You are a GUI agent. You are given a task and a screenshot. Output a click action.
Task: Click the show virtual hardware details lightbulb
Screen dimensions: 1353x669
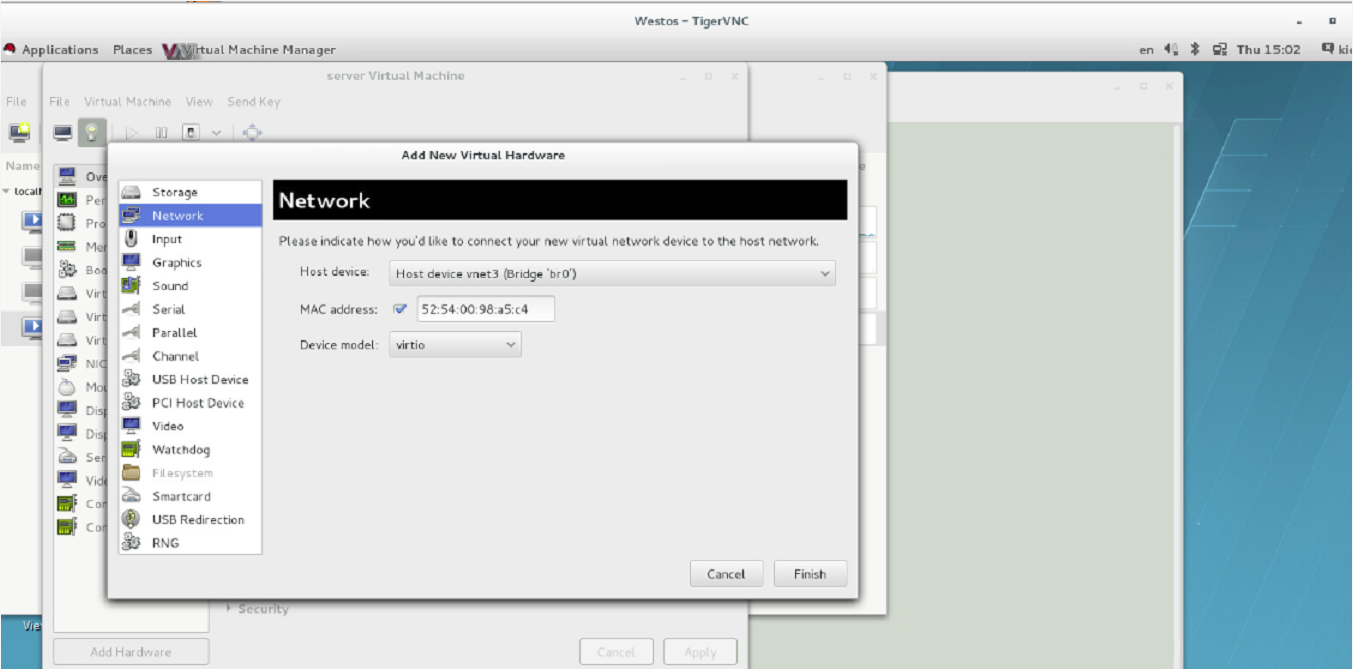[92, 132]
